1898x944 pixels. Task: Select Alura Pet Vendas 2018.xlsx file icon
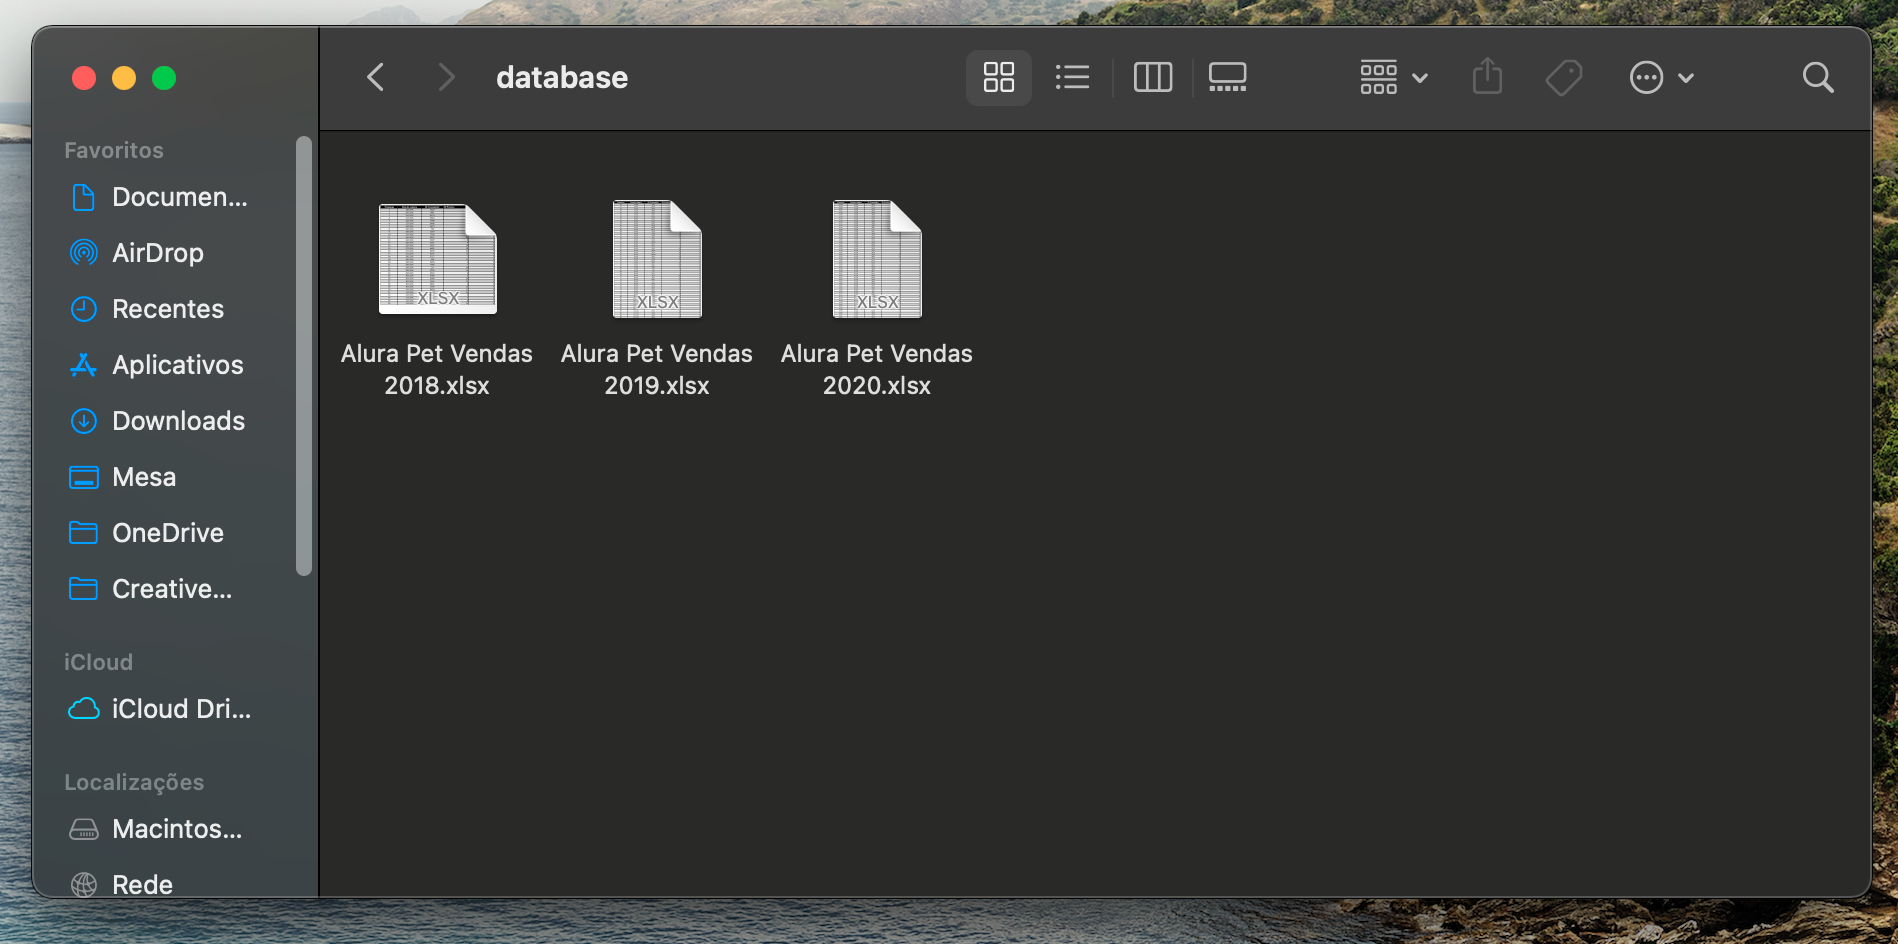point(437,259)
